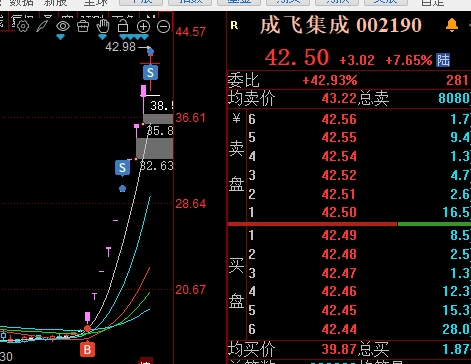Select the drawing pen tool
Viewport: 471px width, 364px height.
[x=43, y=25]
